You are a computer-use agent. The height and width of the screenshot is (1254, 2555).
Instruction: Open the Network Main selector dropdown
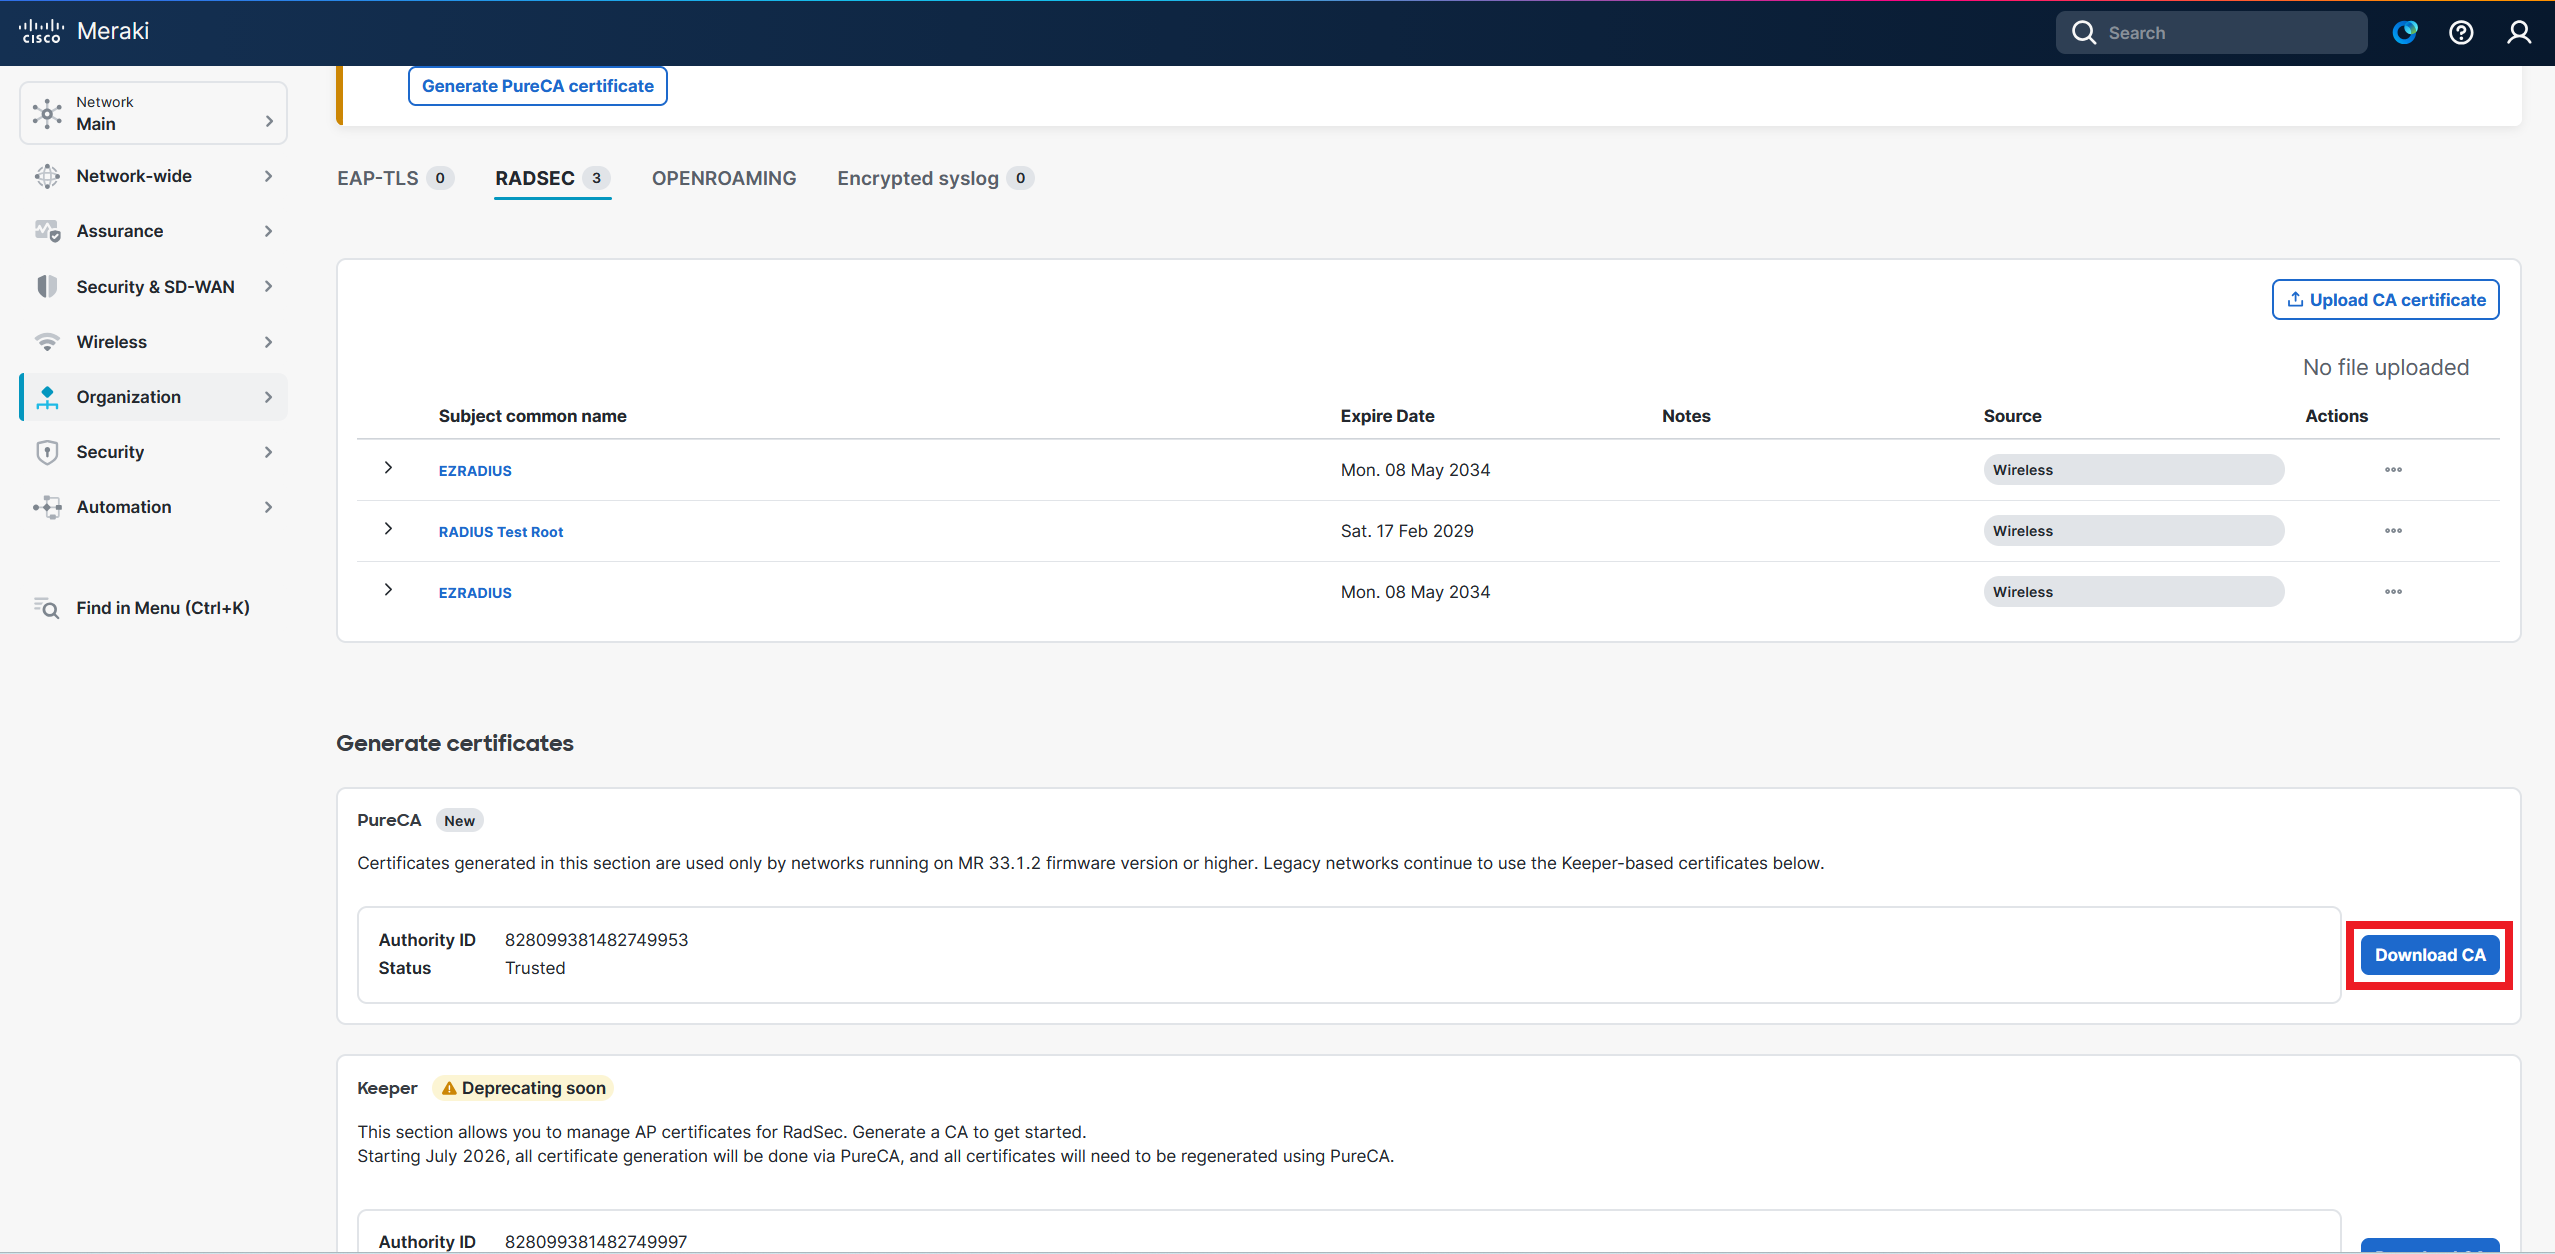point(153,113)
